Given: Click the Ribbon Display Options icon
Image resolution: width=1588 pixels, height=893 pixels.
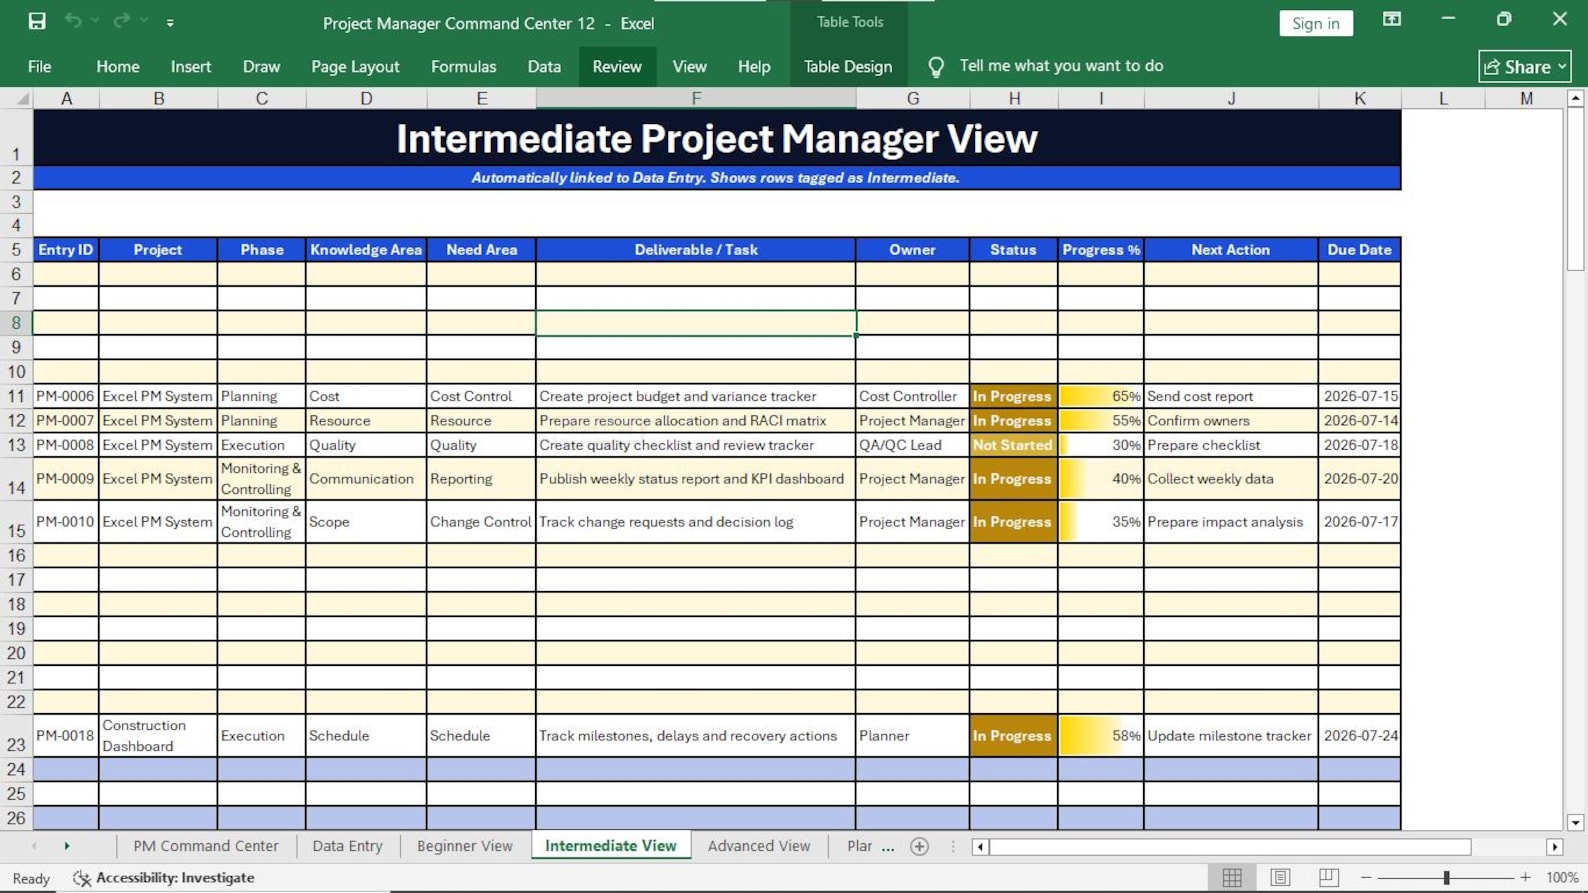Looking at the screenshot, I should click(1391, 19).
